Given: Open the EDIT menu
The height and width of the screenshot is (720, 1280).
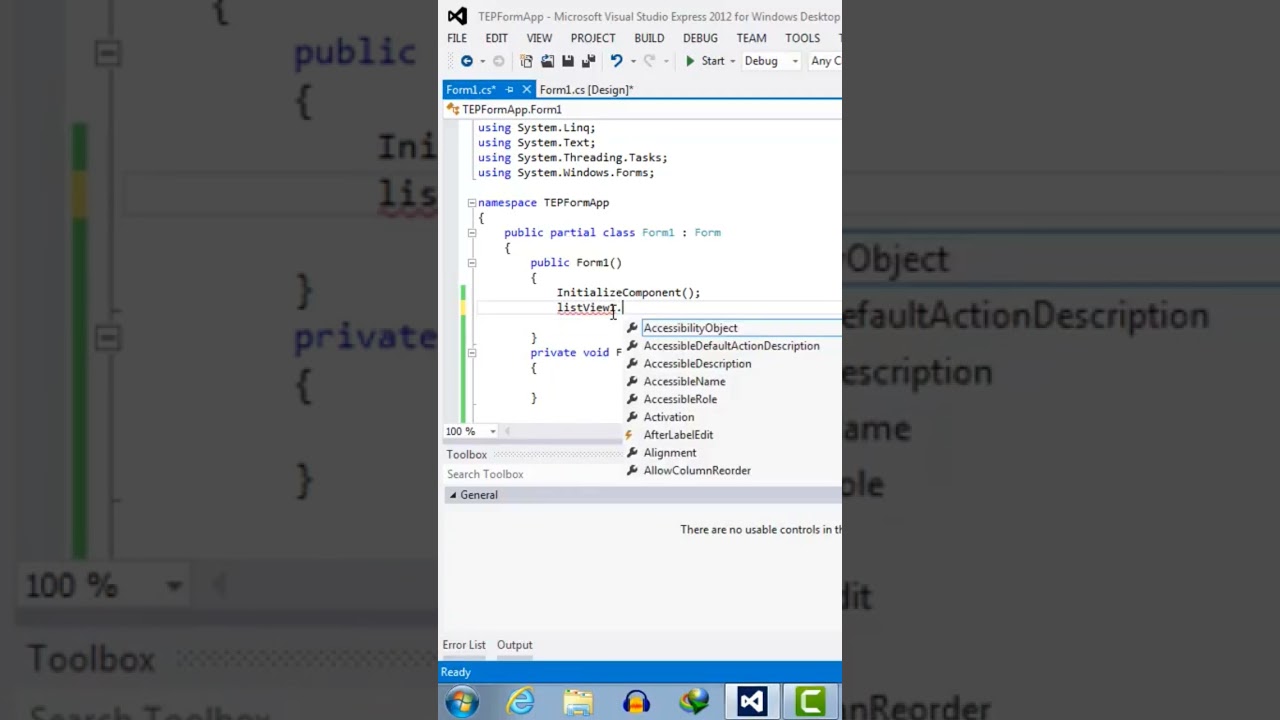Looking at the screenshot, I should pyautogui.click(x=497, y=38).
